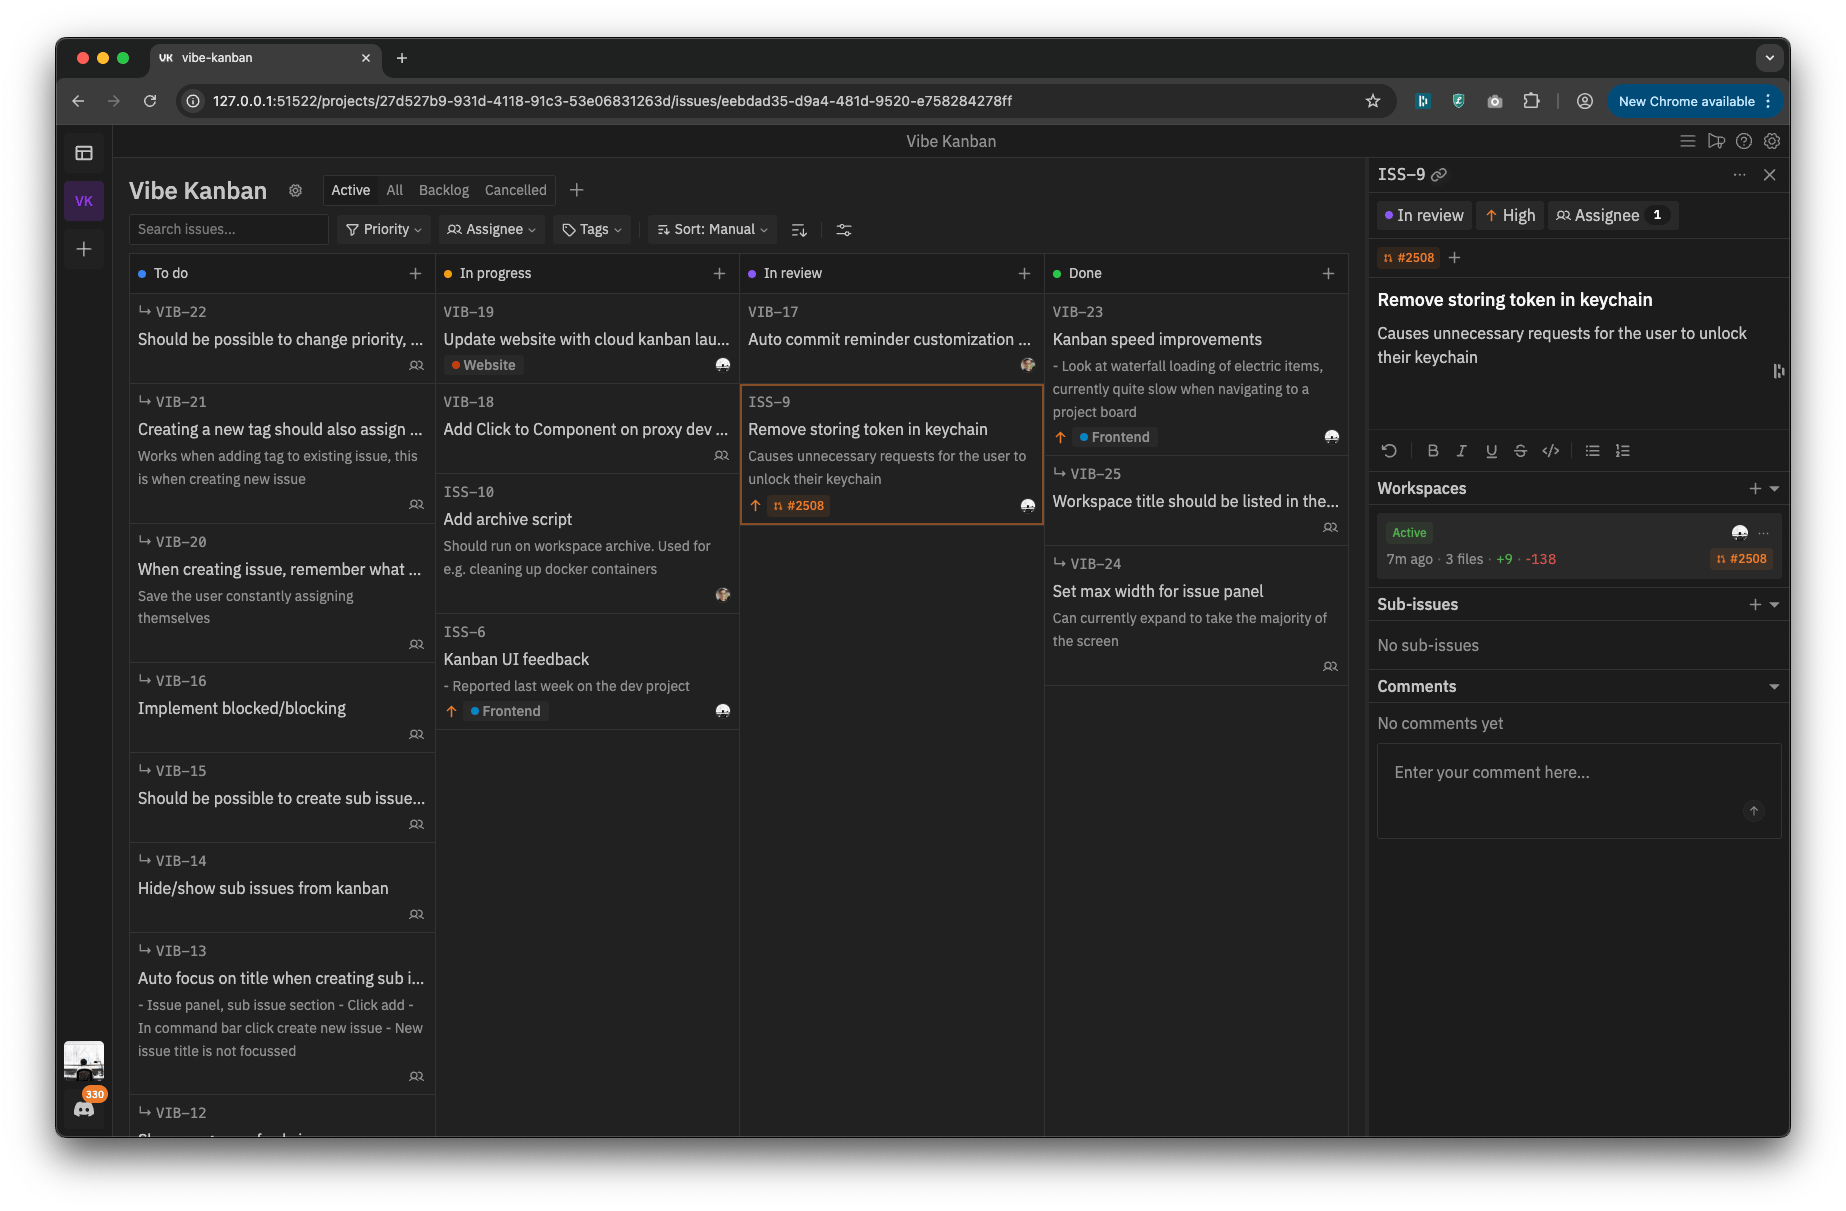The width and height of the screenshot is (1846, 1211).
Task: Open pull request #2508 tag in panel
Action: (x=1408, y=258)
